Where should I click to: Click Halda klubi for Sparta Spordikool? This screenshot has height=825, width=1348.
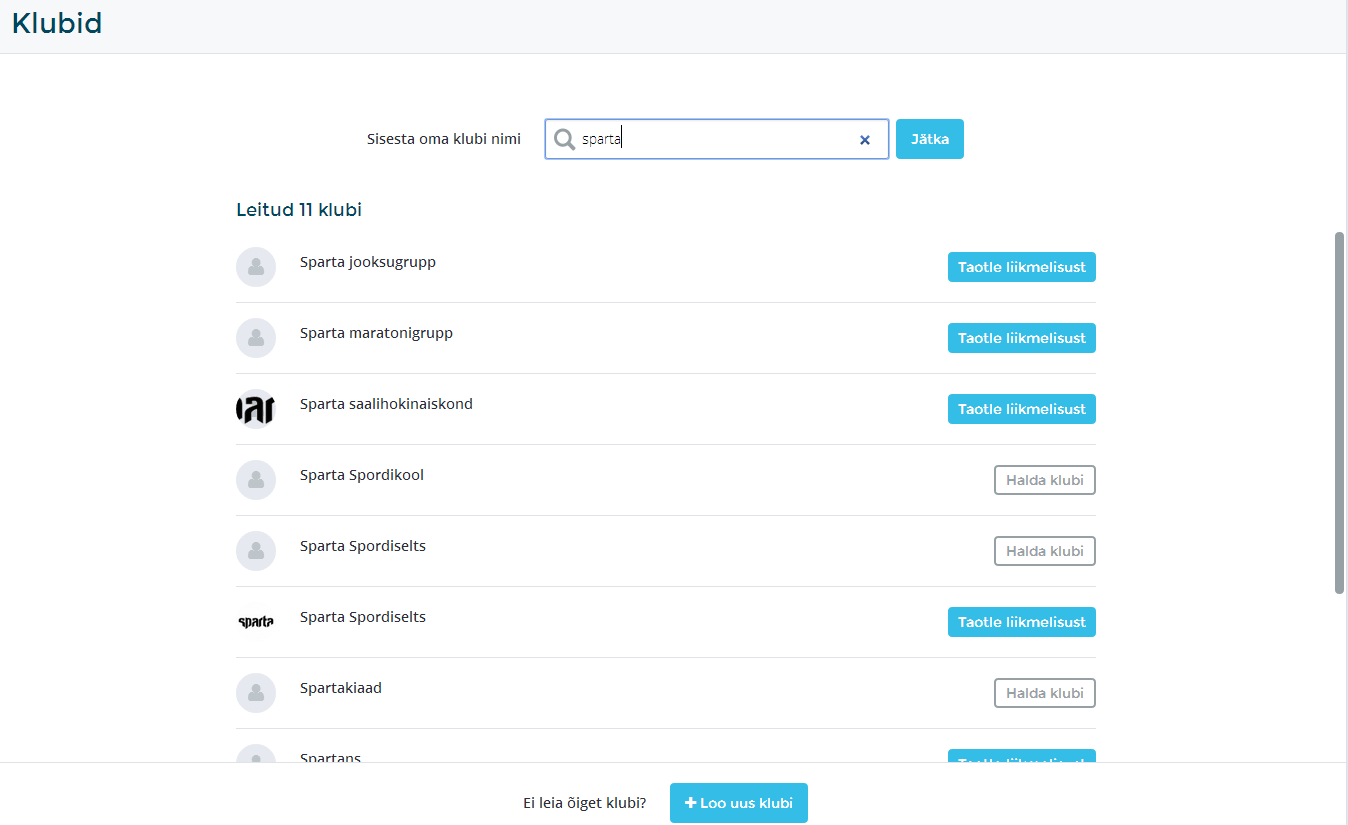(x=1044, y=480)
